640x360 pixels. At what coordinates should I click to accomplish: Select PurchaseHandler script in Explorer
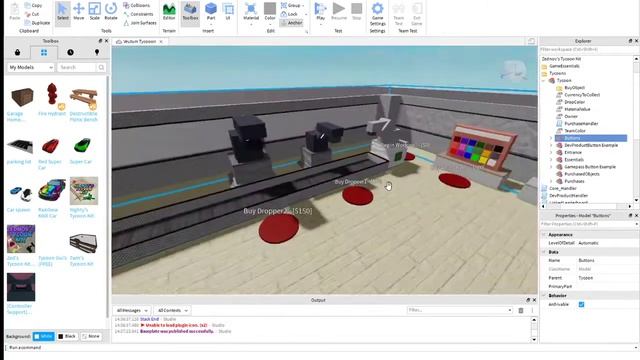point(581,124)
